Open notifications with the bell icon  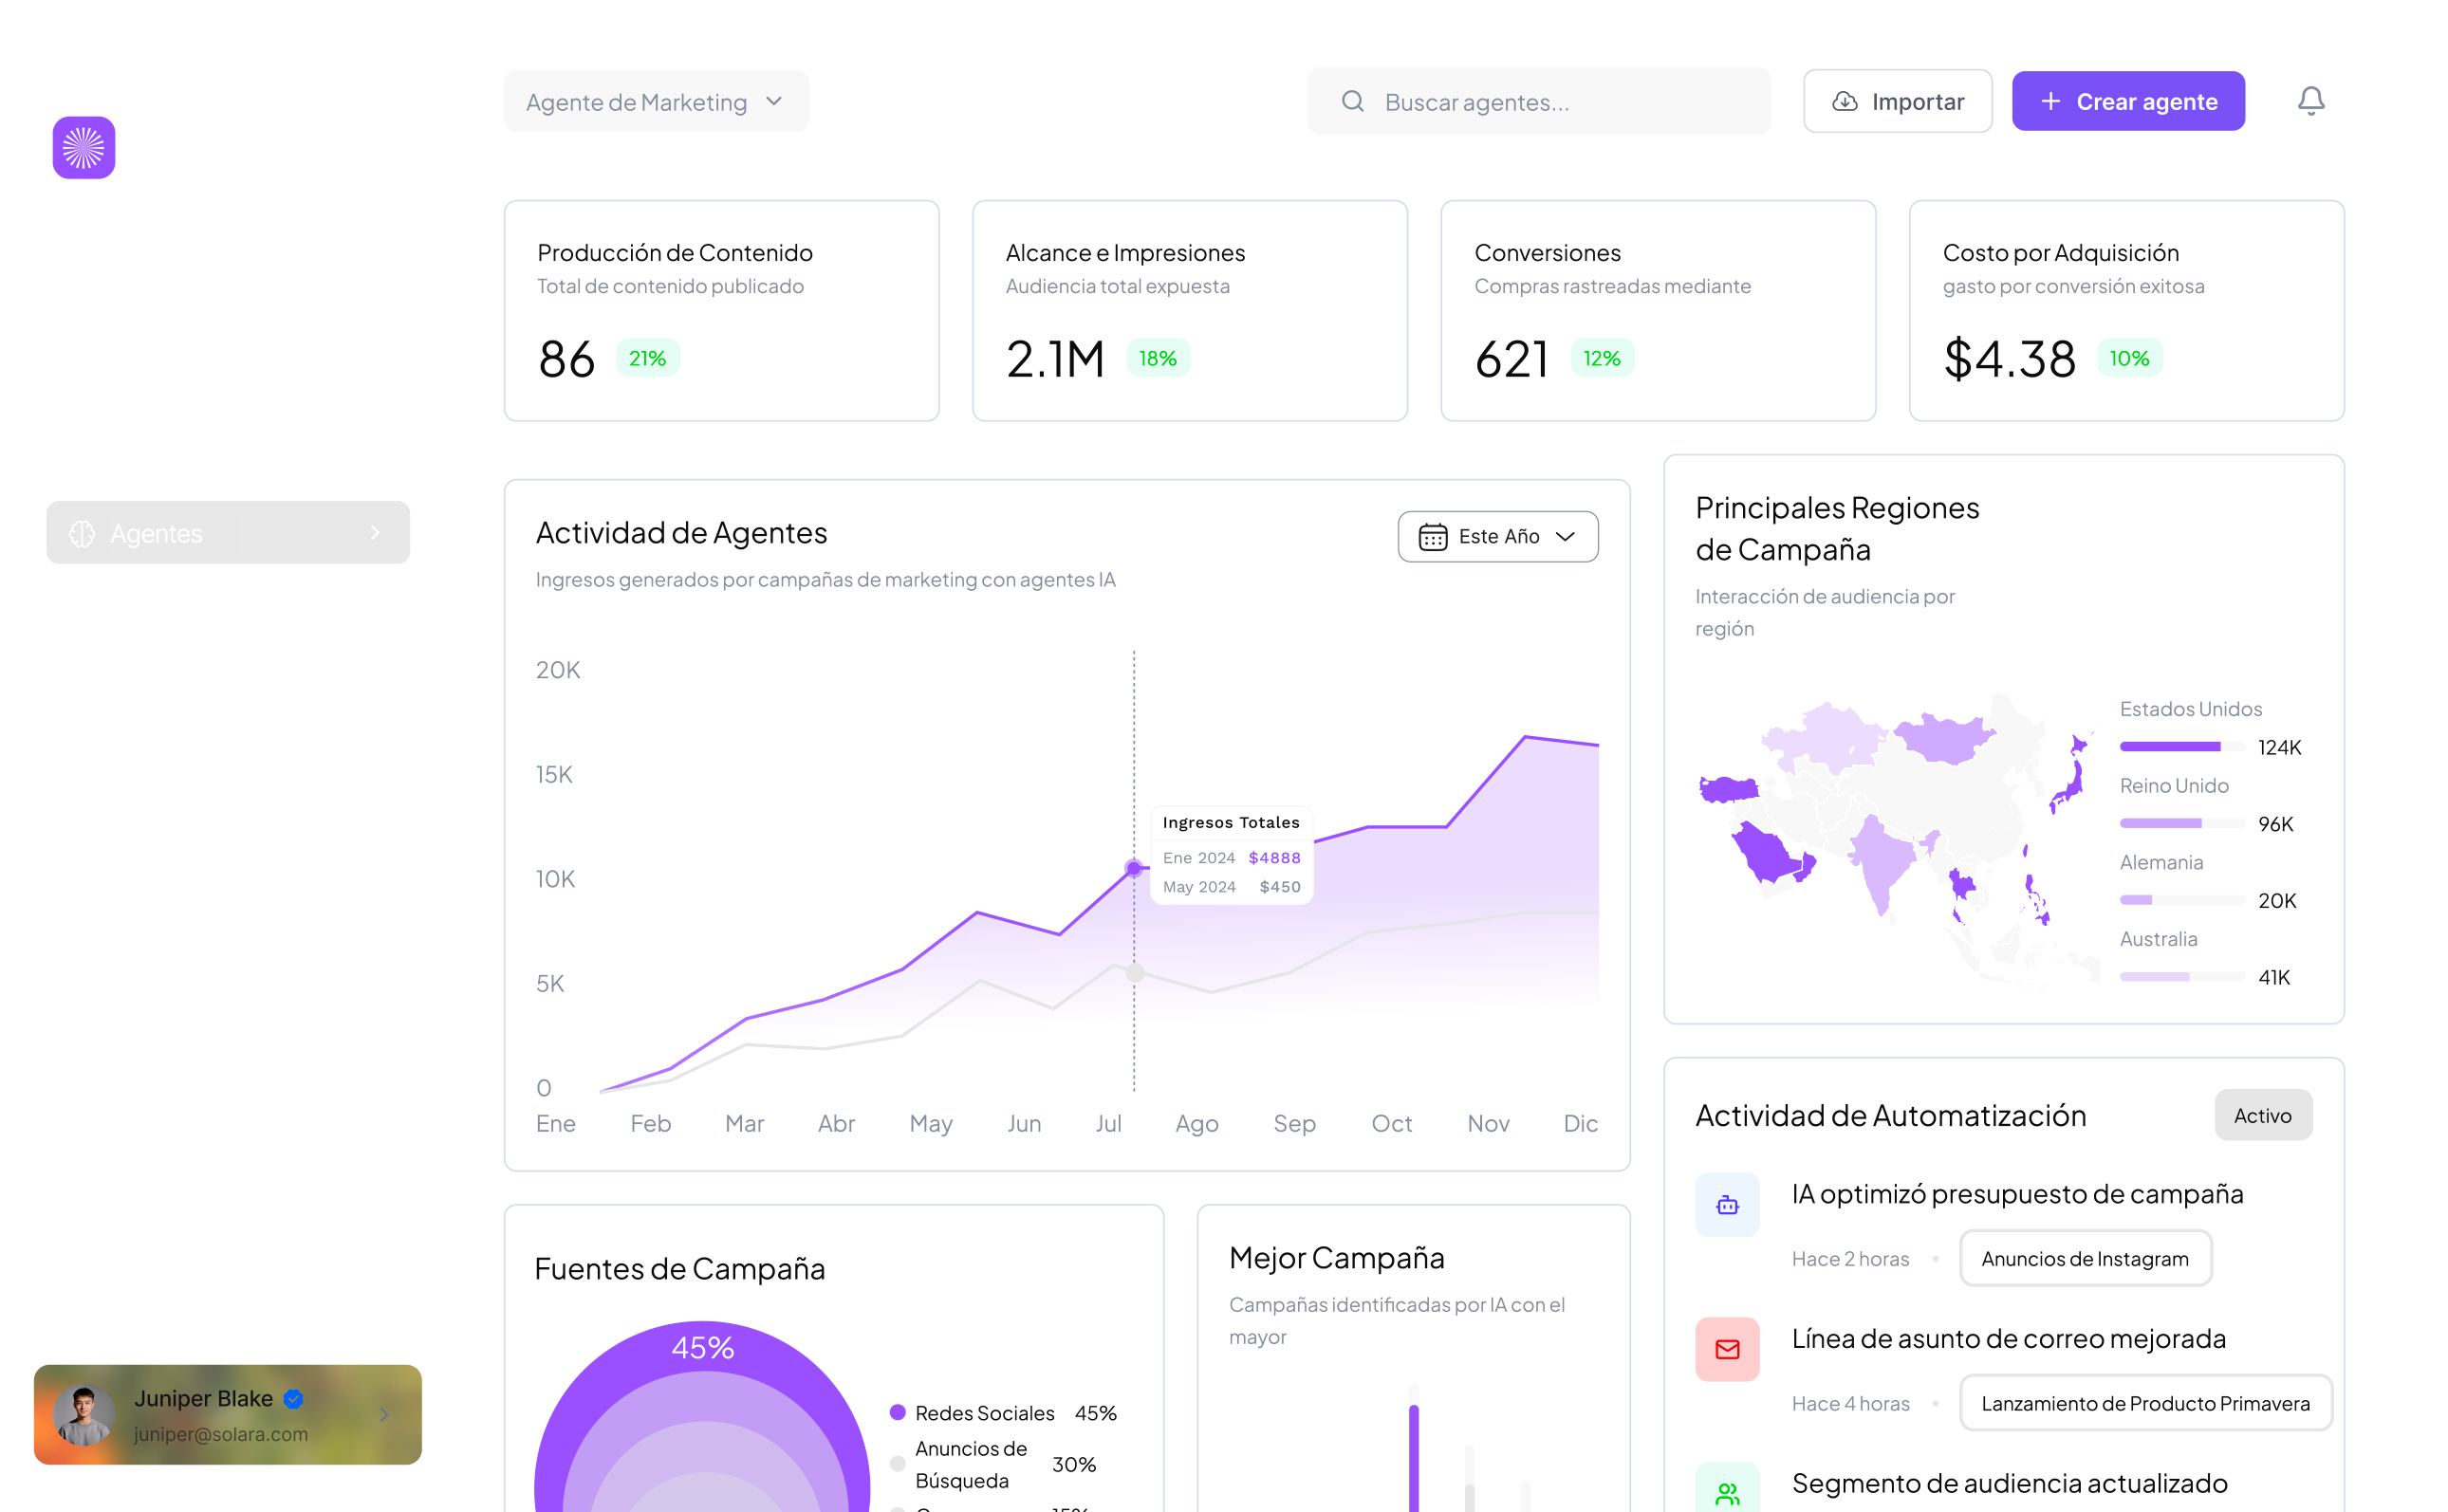tap(2311, 101)
